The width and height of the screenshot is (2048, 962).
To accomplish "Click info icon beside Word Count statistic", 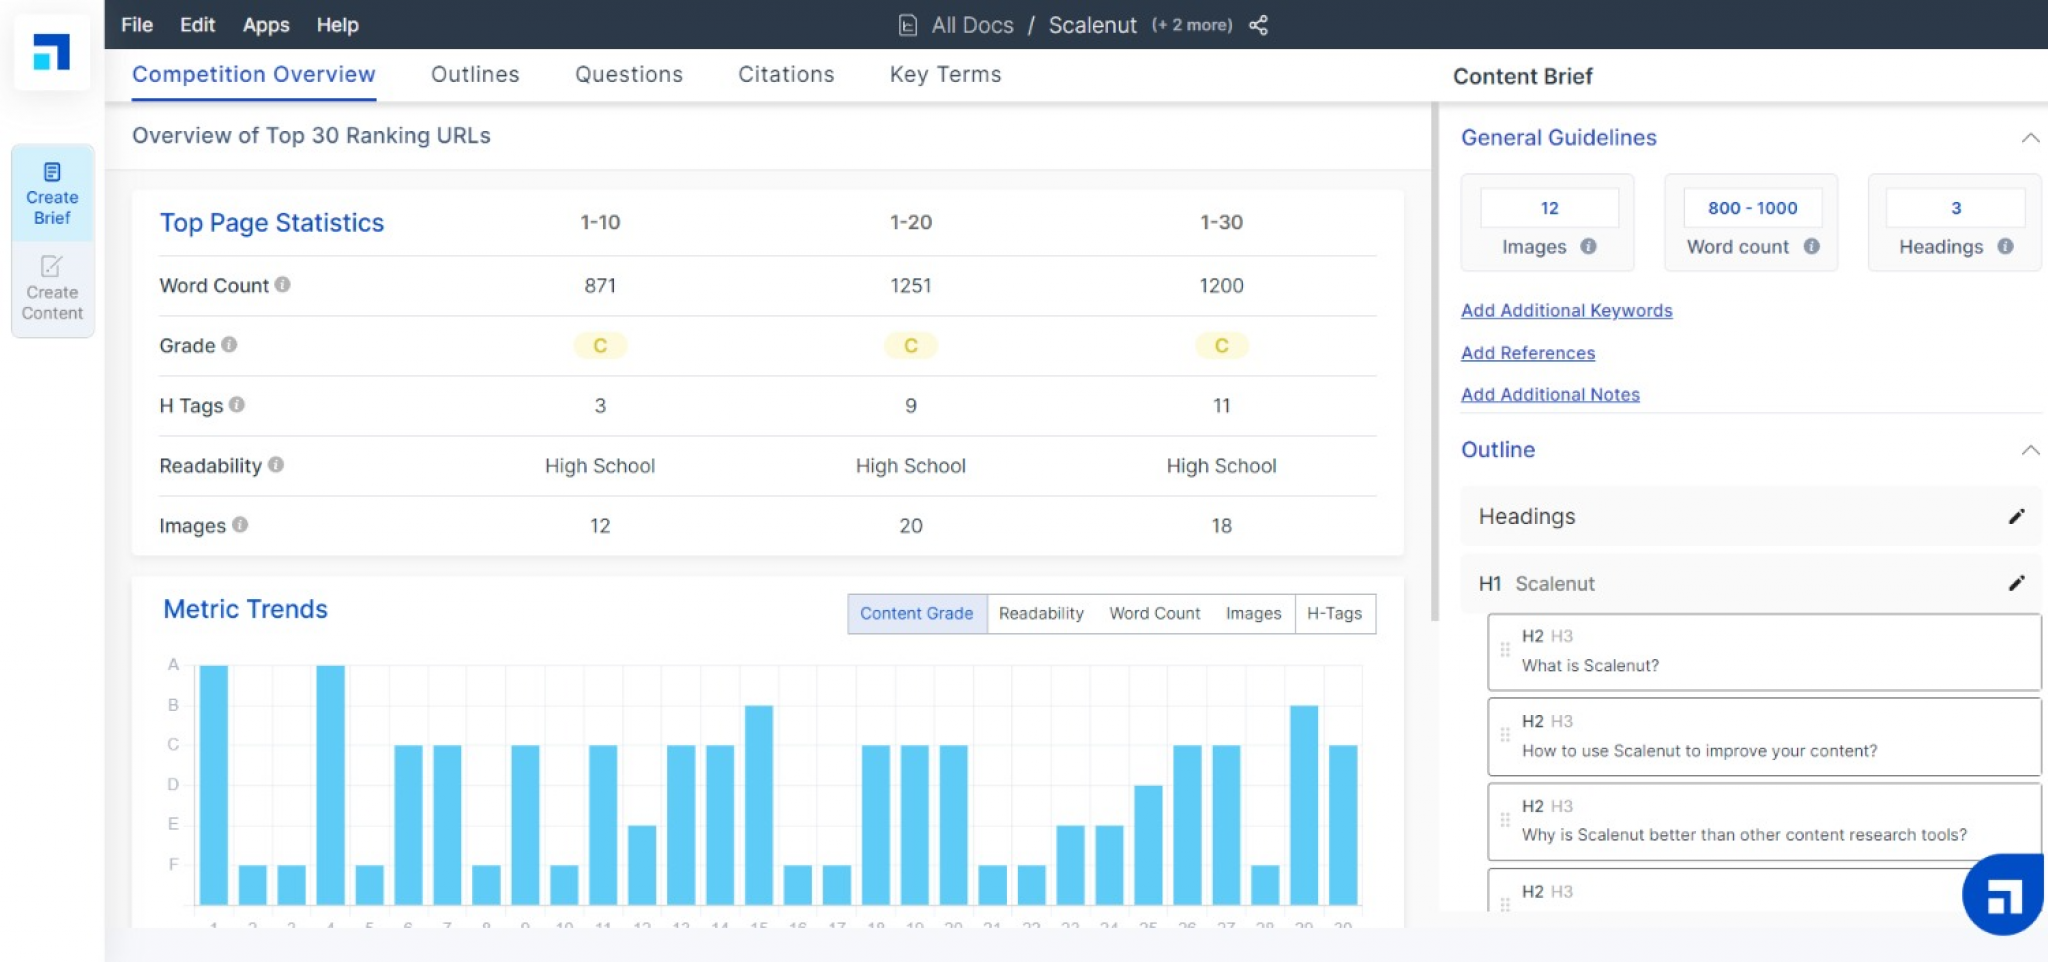I will pyautogui.click(x=283, y=285).
